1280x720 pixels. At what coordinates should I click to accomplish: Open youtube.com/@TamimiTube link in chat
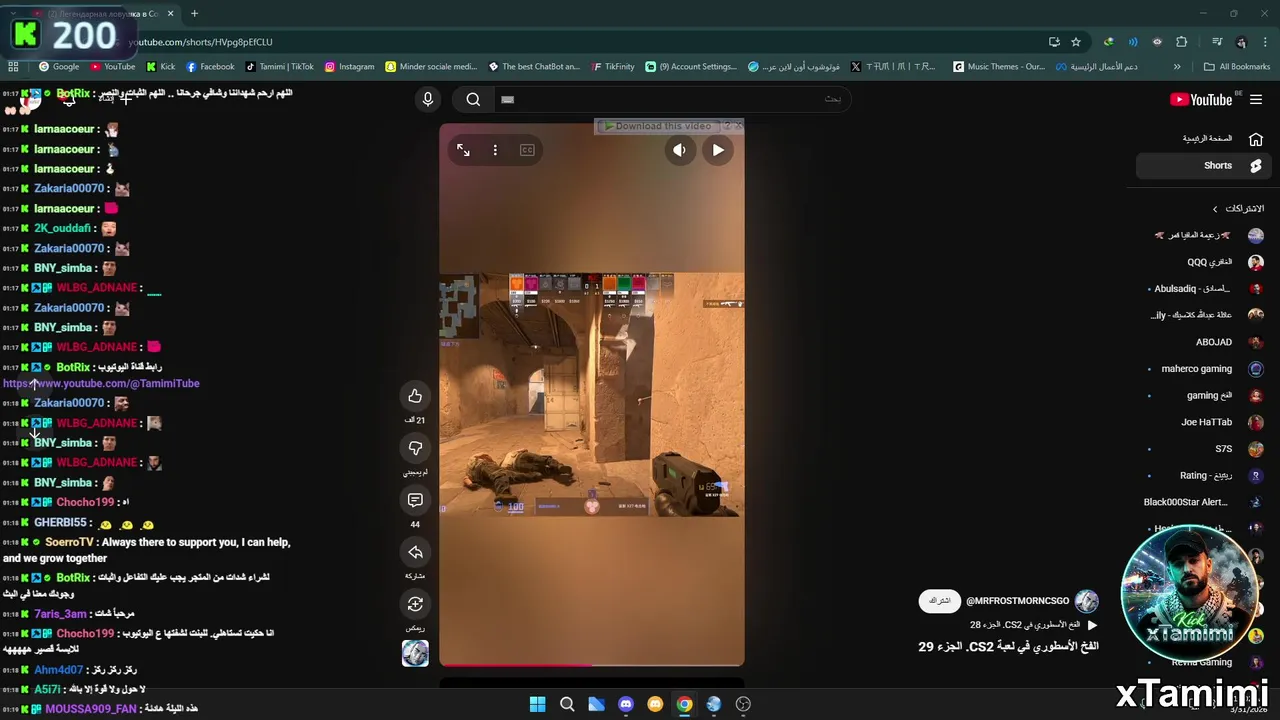point(101,383)
